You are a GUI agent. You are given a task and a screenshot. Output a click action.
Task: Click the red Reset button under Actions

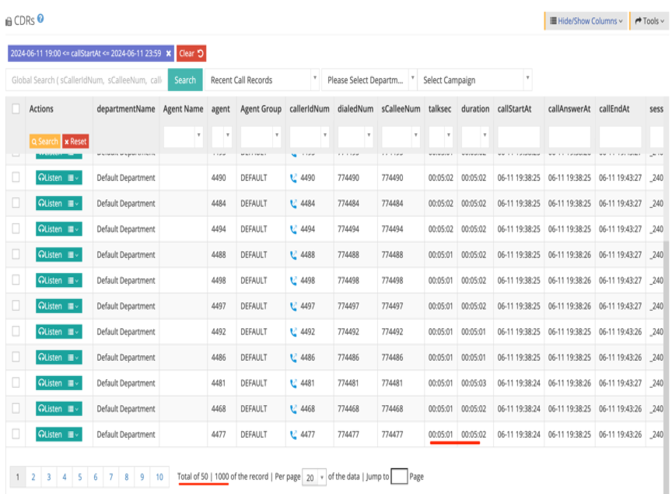point(76,142)
